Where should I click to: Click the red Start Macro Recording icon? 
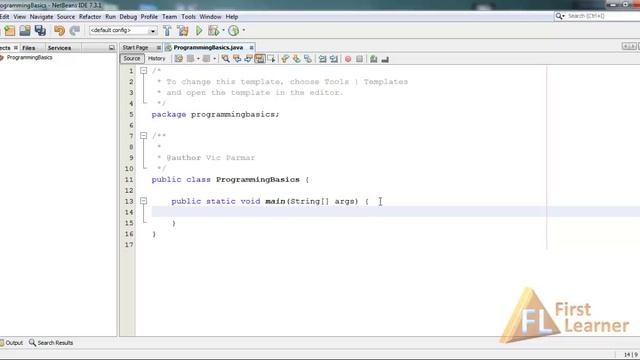(x=348, y=59)
